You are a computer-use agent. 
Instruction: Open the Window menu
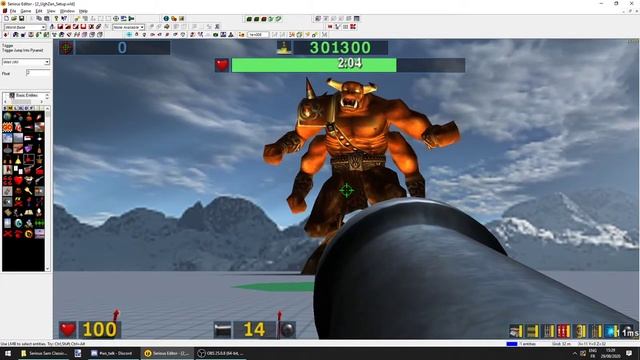[x=67, y=11]
